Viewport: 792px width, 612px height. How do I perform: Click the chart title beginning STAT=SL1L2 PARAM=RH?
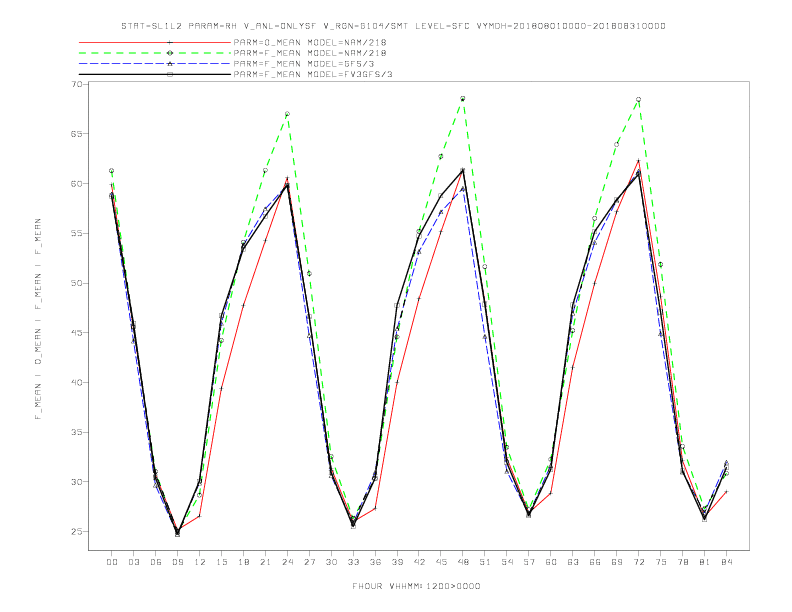[393, 26]
